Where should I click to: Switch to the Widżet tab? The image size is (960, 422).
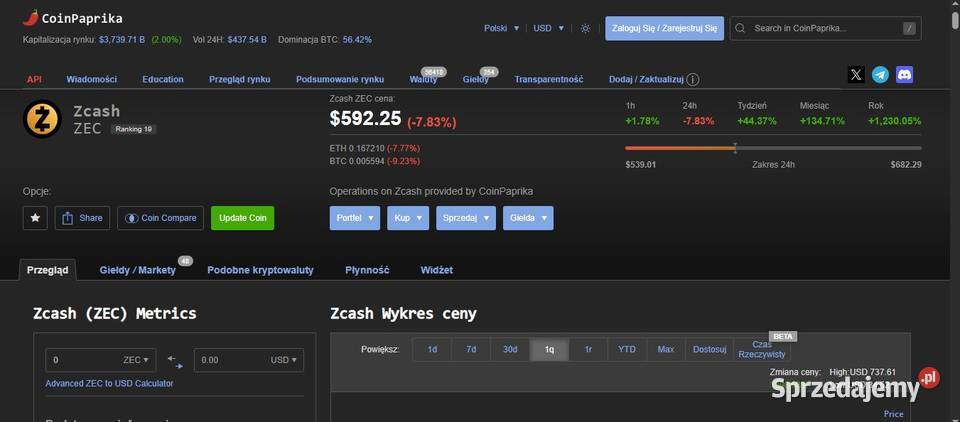(437, 270)
